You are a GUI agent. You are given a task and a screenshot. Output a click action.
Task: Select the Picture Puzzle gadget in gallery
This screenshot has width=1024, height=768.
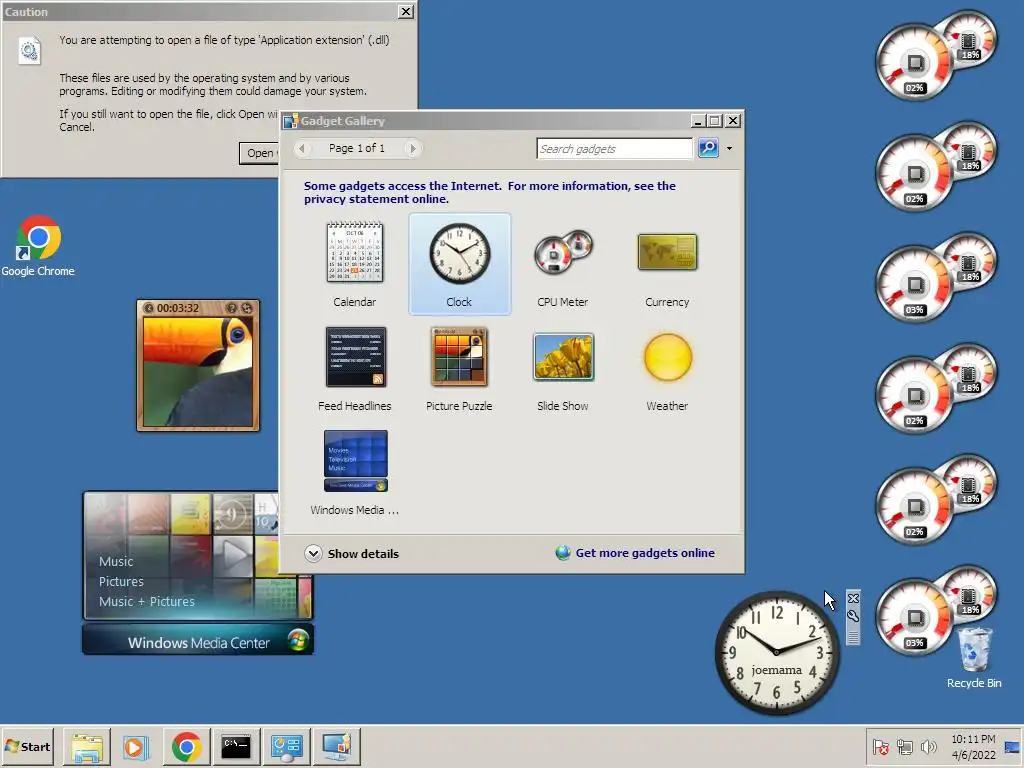pyautogui.click(x=459, y=368)
